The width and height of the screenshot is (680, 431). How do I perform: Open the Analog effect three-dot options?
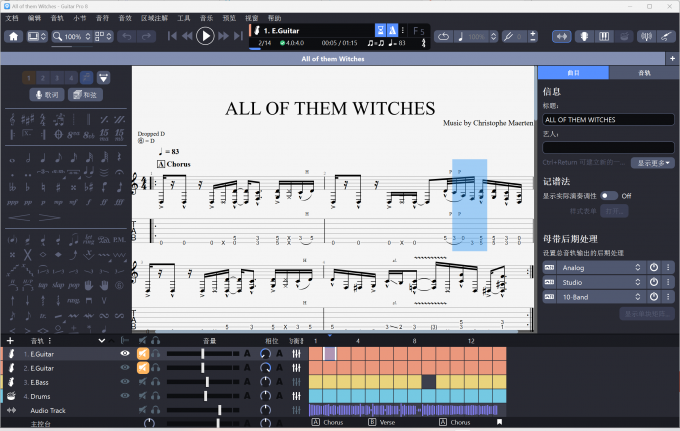tap(668, 268)
